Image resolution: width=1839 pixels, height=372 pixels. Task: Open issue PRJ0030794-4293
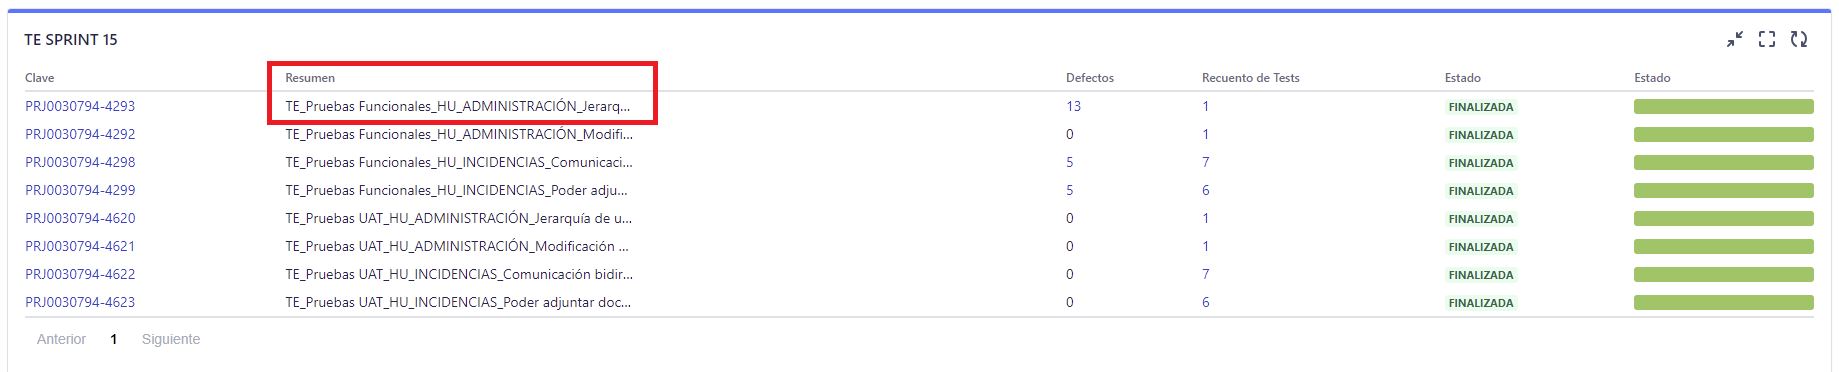(x=80, y=106)
